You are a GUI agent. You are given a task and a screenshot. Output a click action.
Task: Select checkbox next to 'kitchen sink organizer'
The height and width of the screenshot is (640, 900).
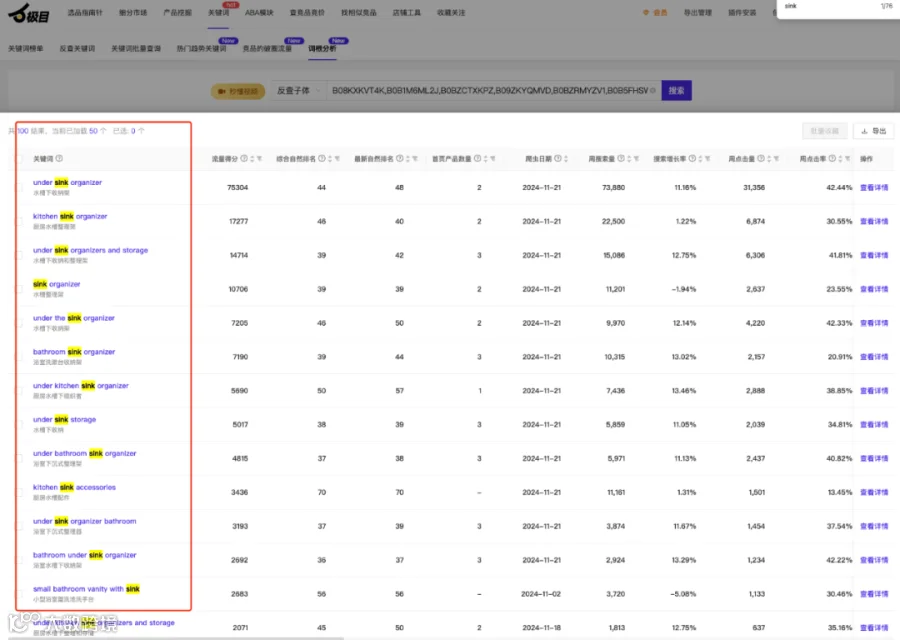tap(19, 222)
